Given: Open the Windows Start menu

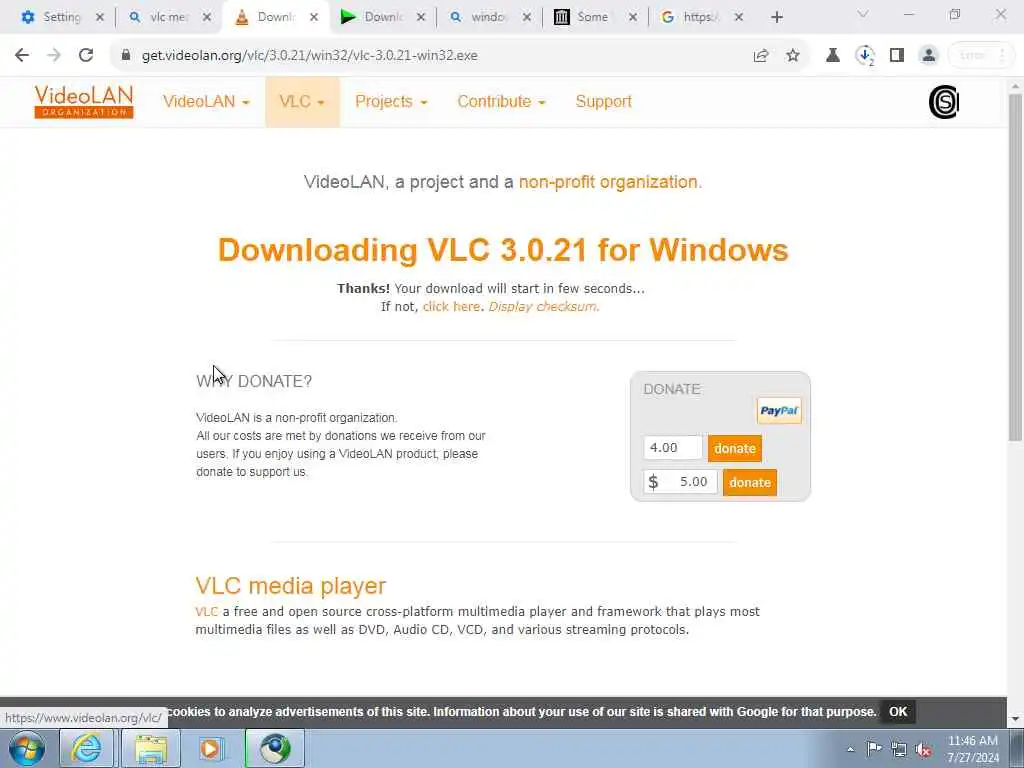Looking at the screenshot, I should [x=26, y=748].
